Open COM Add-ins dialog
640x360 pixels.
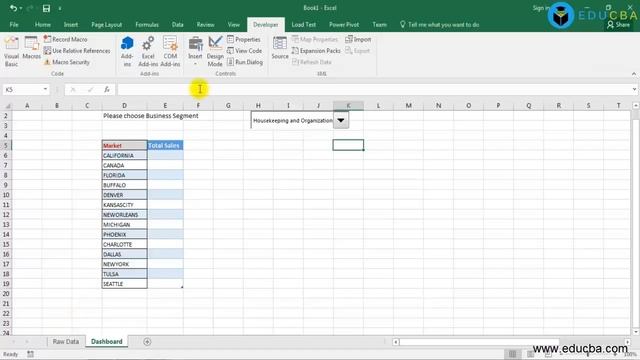170,51
